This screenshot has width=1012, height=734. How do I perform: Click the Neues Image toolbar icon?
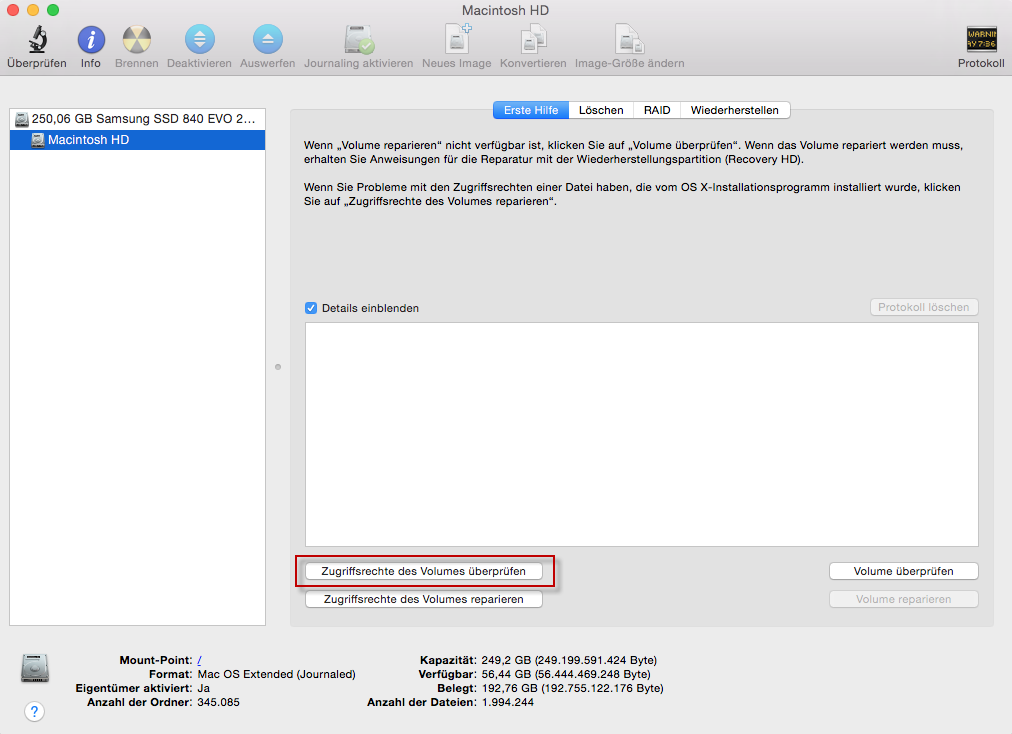pyautogui.click(x=457, y=39)
